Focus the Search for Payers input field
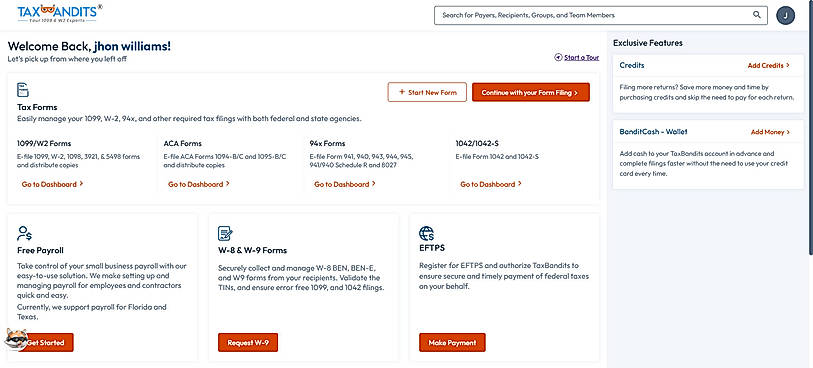The height and width of the screenshot is (368, 813). point(600,16)
